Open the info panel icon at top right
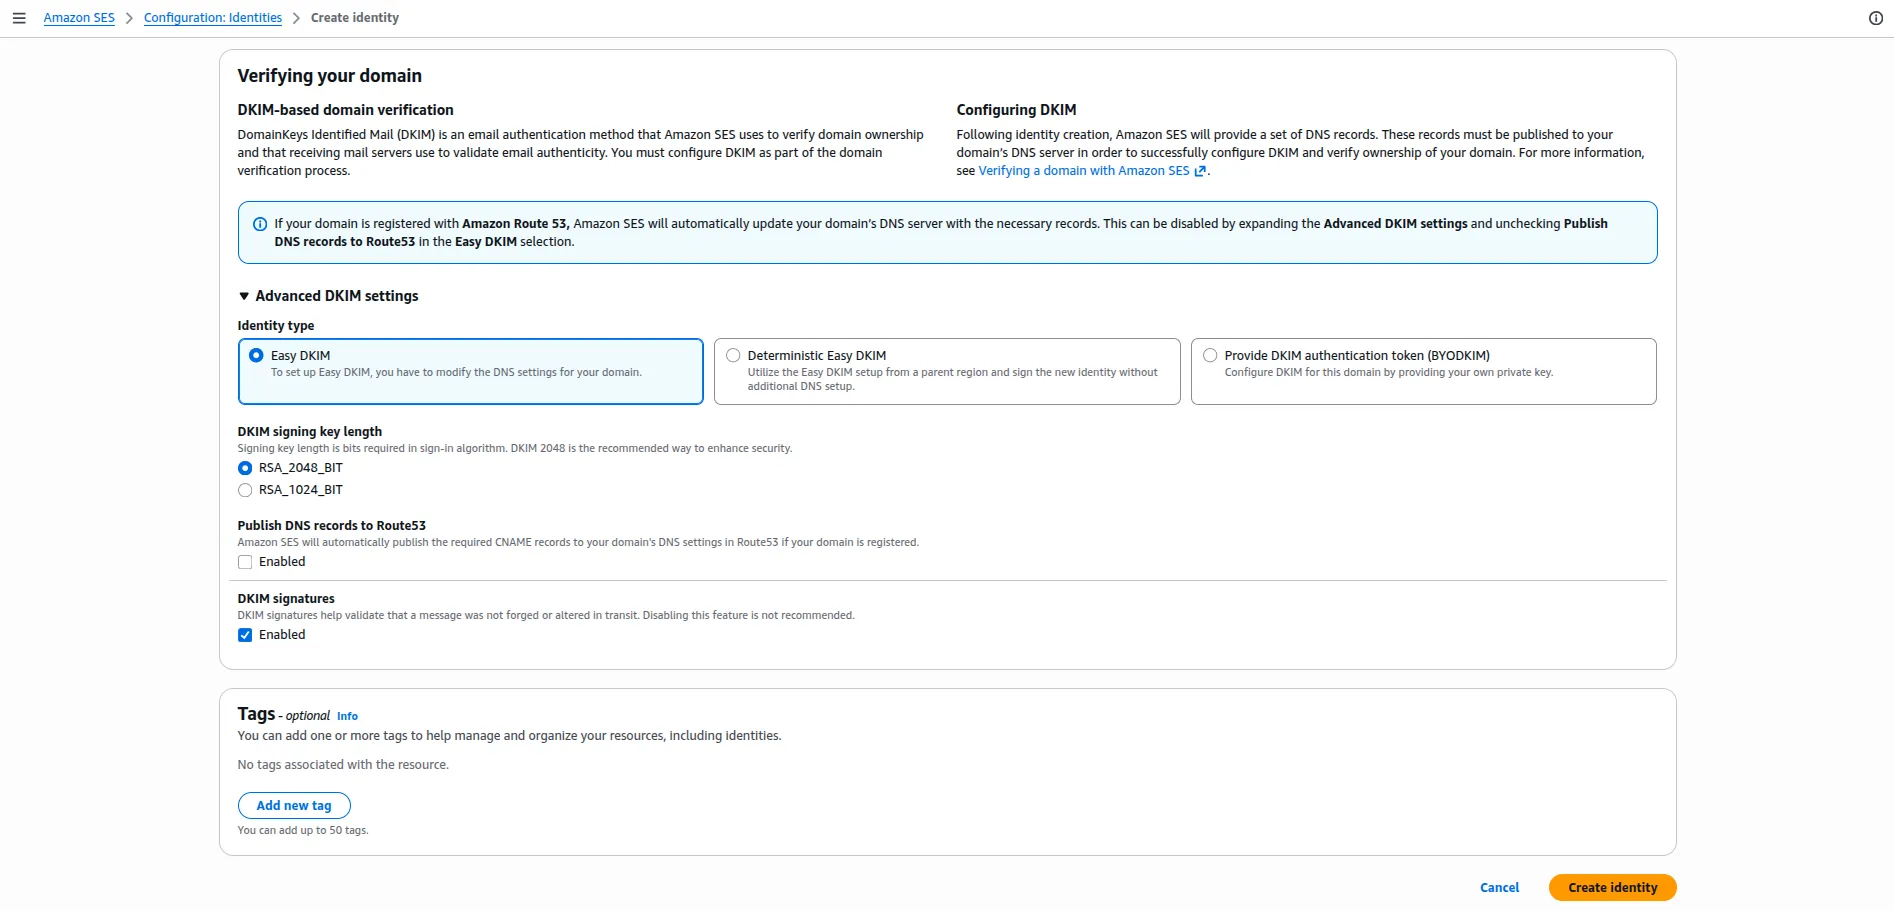The width and height of the screenshot is (1894, 911). (x=1876, y=18)
